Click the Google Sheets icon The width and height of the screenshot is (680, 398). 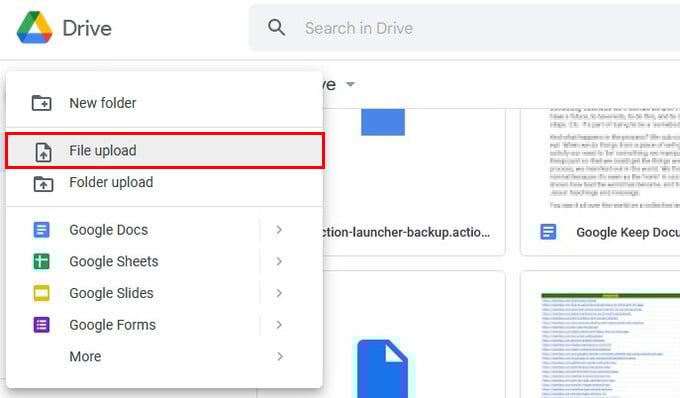coord(42,261)
